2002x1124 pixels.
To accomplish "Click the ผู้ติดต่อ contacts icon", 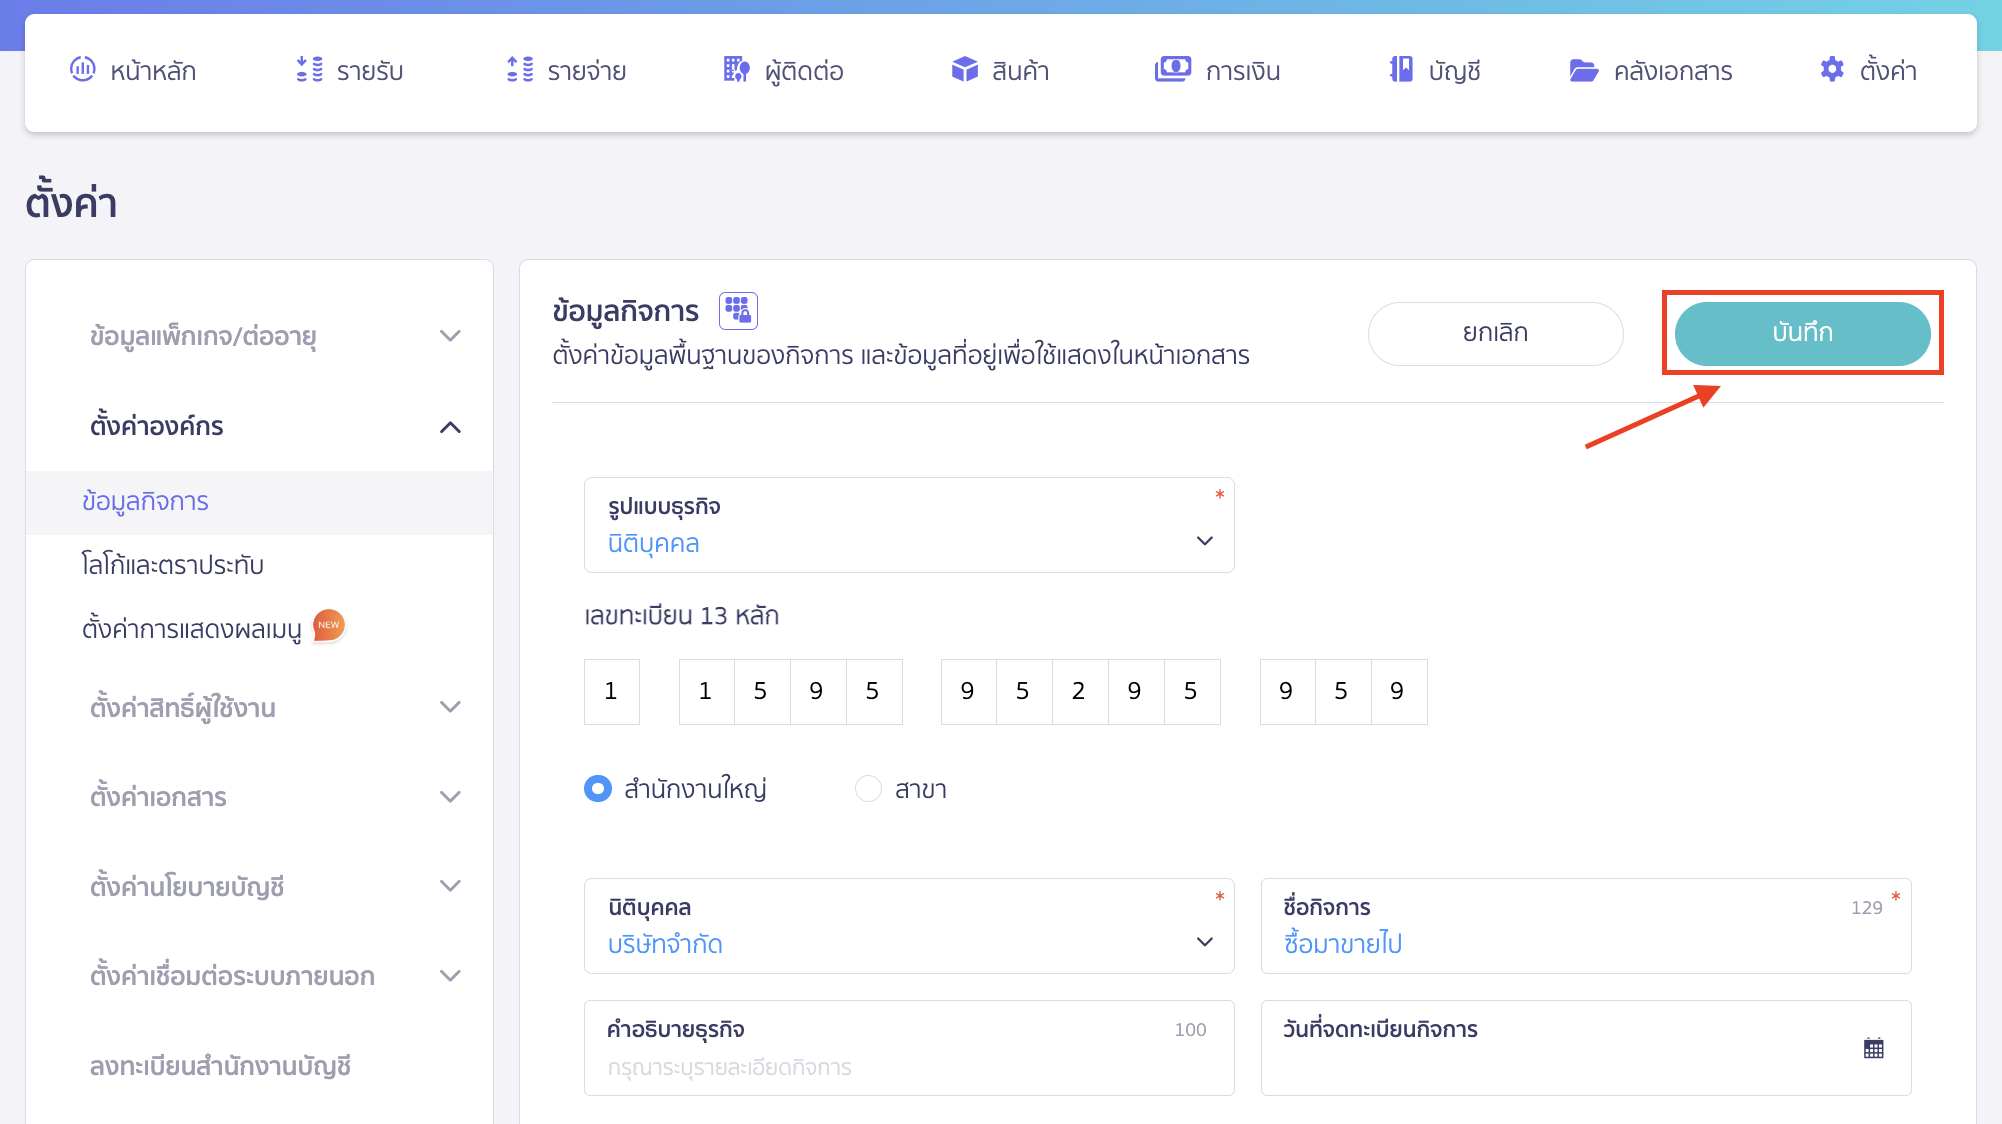I will [x=735, y=70].
